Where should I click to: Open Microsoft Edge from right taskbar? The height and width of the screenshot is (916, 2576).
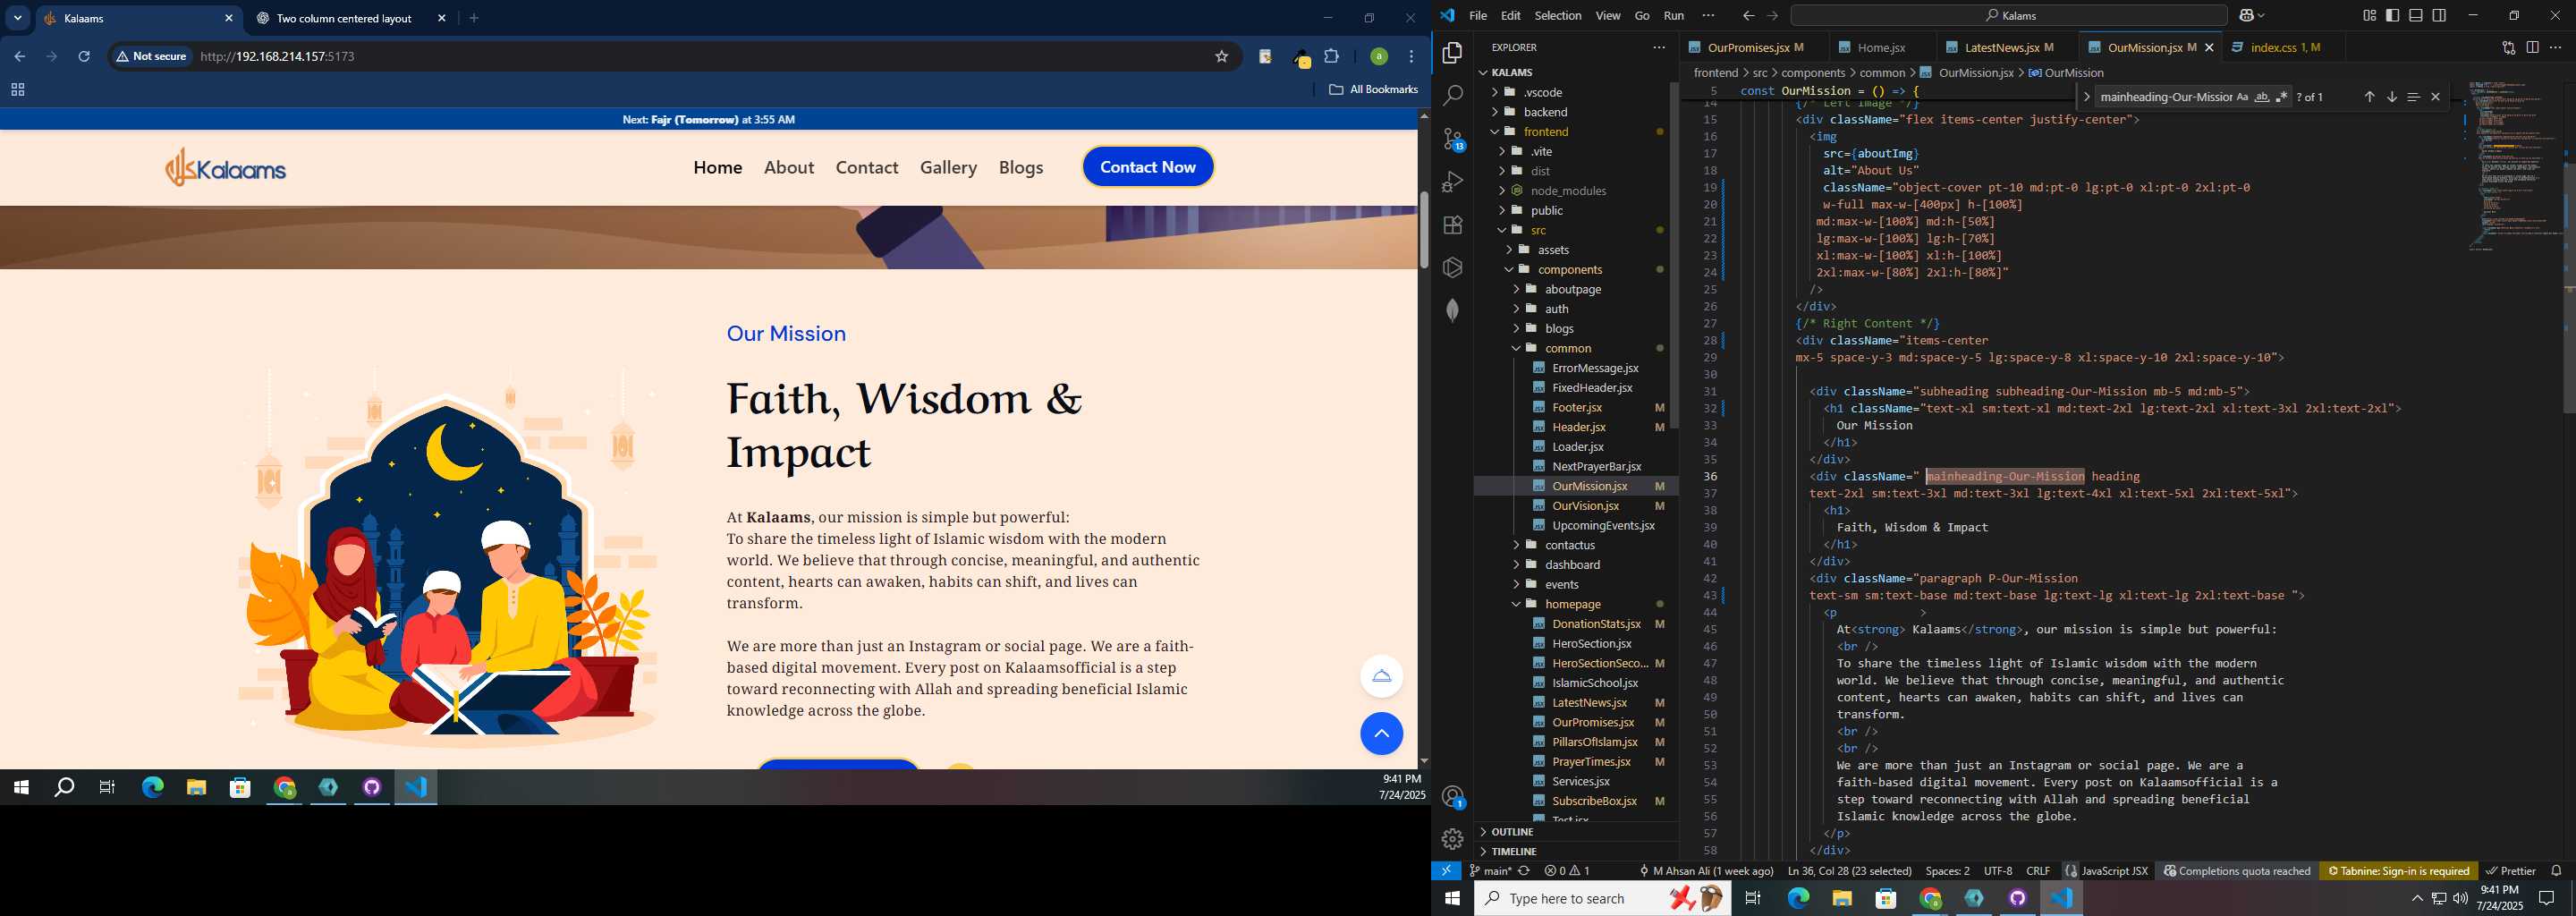click(1797, 899)
